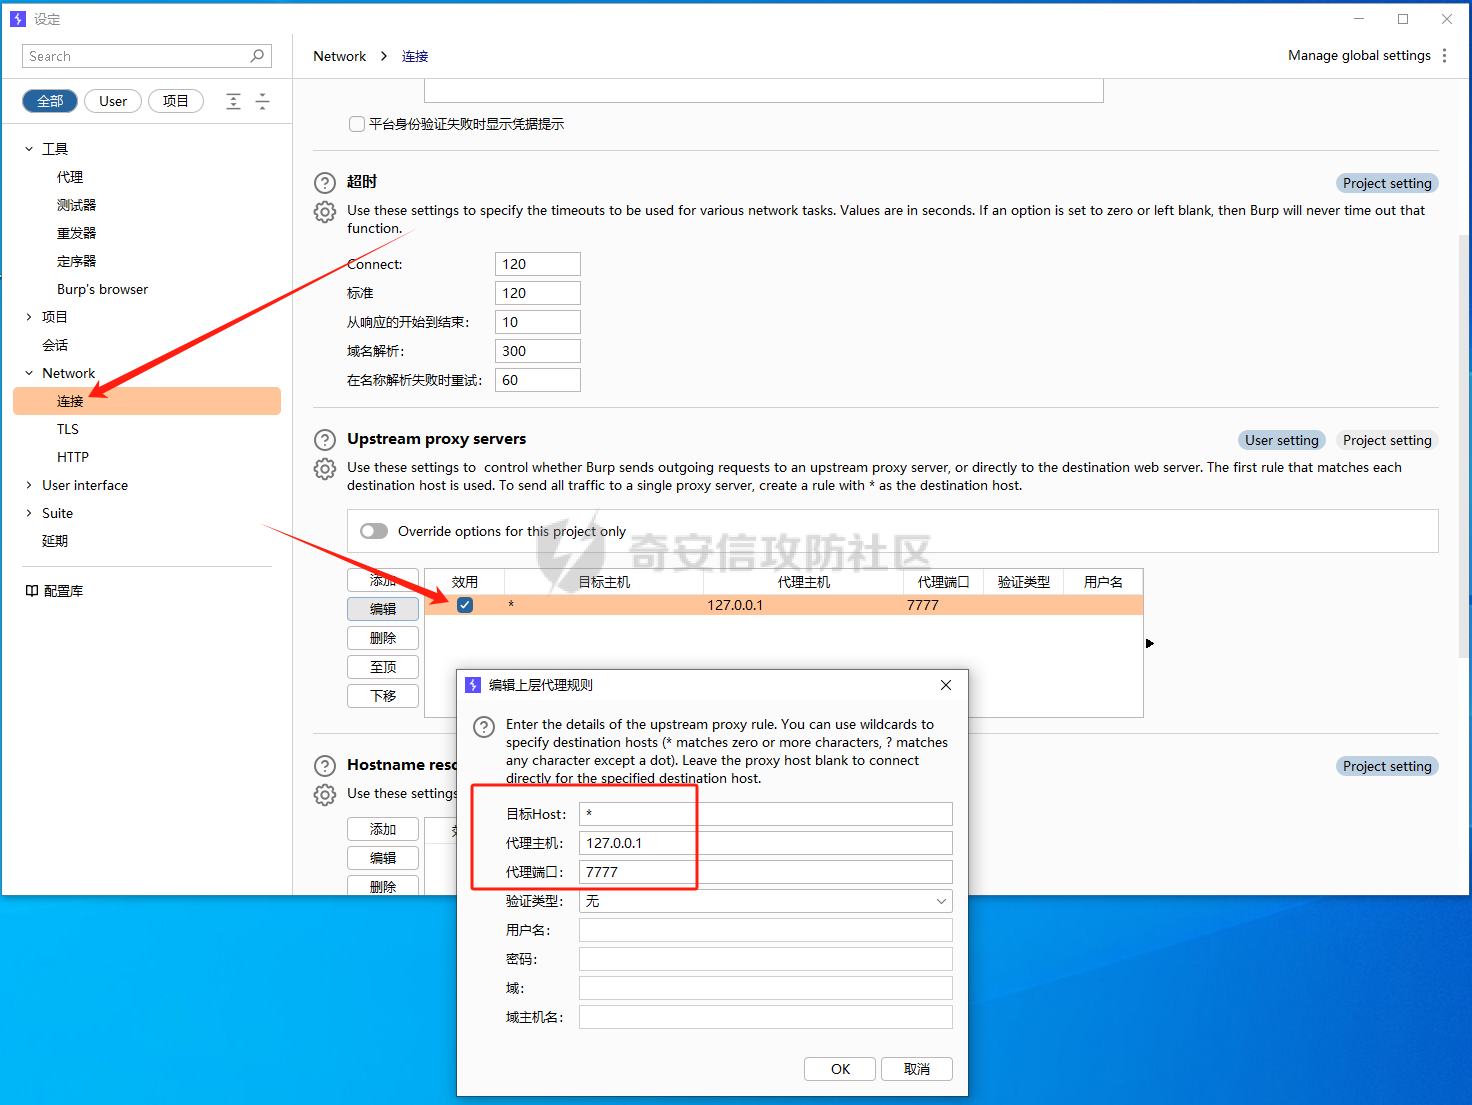Click the settings pane vertical scrollbar
The height and width of the screenshot is (1105, 1472).
point(1464,446)
